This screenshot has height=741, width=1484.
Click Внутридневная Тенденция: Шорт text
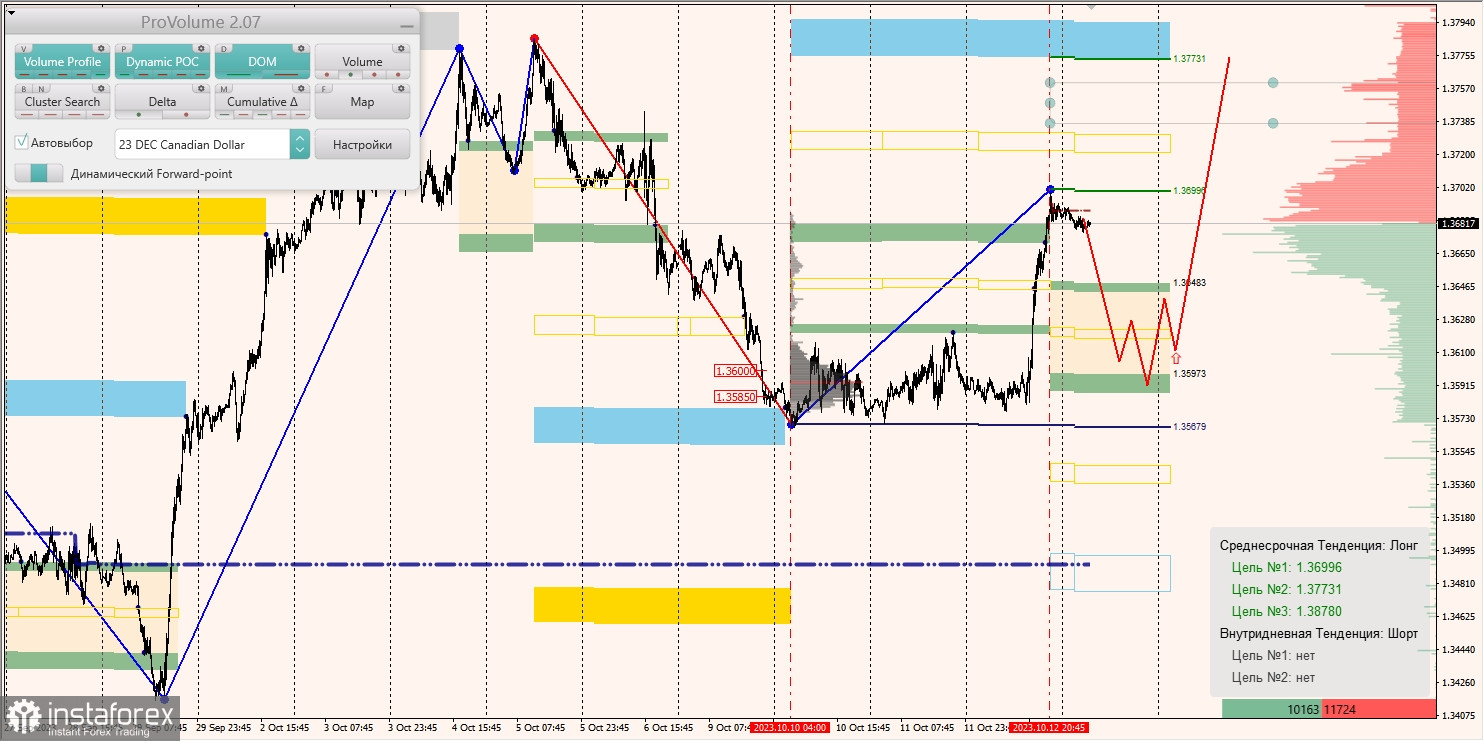tap(1319, 633)
